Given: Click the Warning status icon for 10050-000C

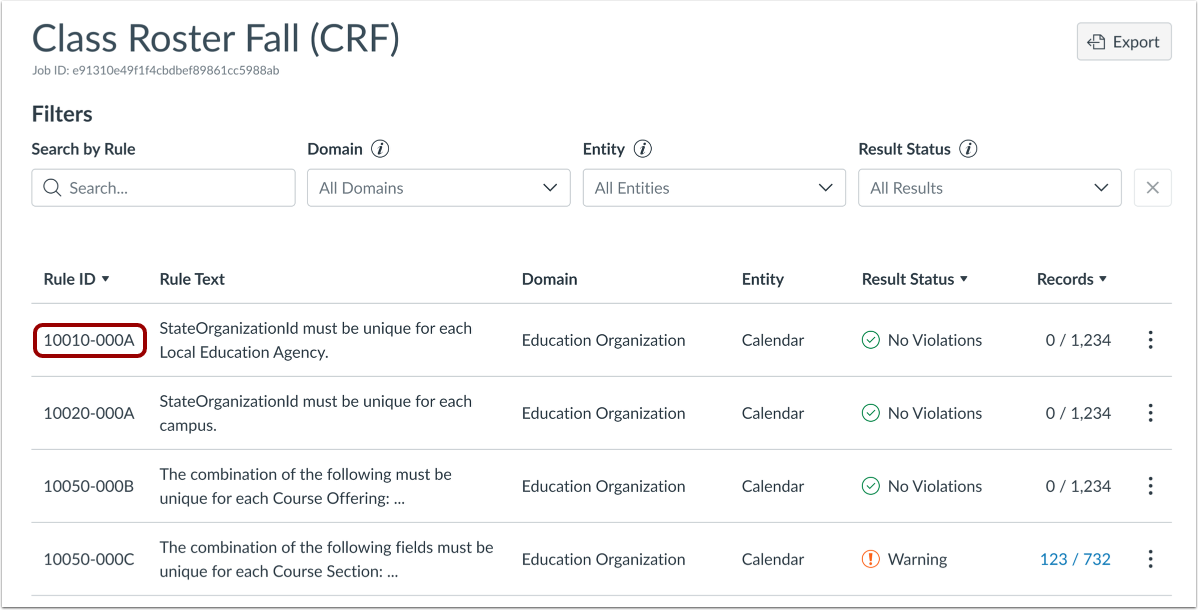Looking at the screenshot, I should tap(870, 559).
